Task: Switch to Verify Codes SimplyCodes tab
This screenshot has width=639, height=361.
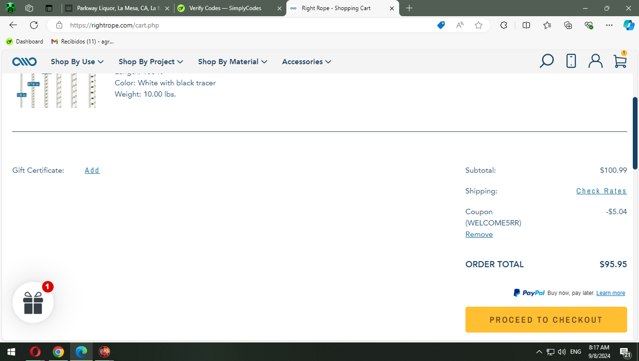Action: [x=229, y=8]
